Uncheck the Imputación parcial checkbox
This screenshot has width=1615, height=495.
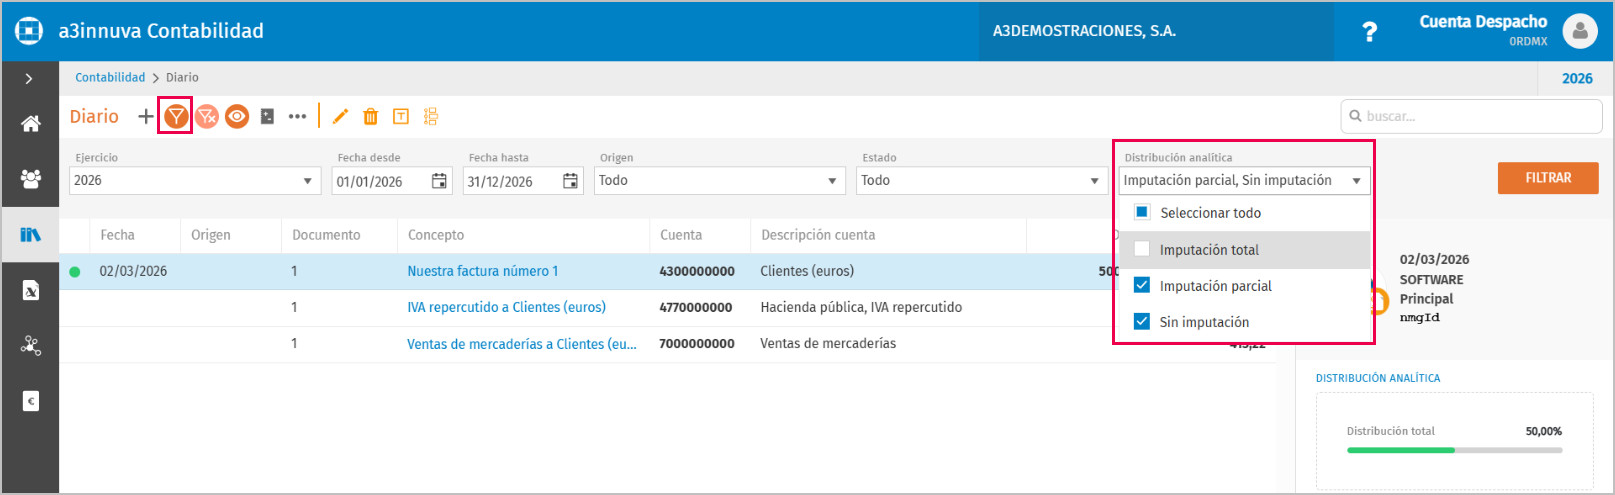(x=1142, y=285)
